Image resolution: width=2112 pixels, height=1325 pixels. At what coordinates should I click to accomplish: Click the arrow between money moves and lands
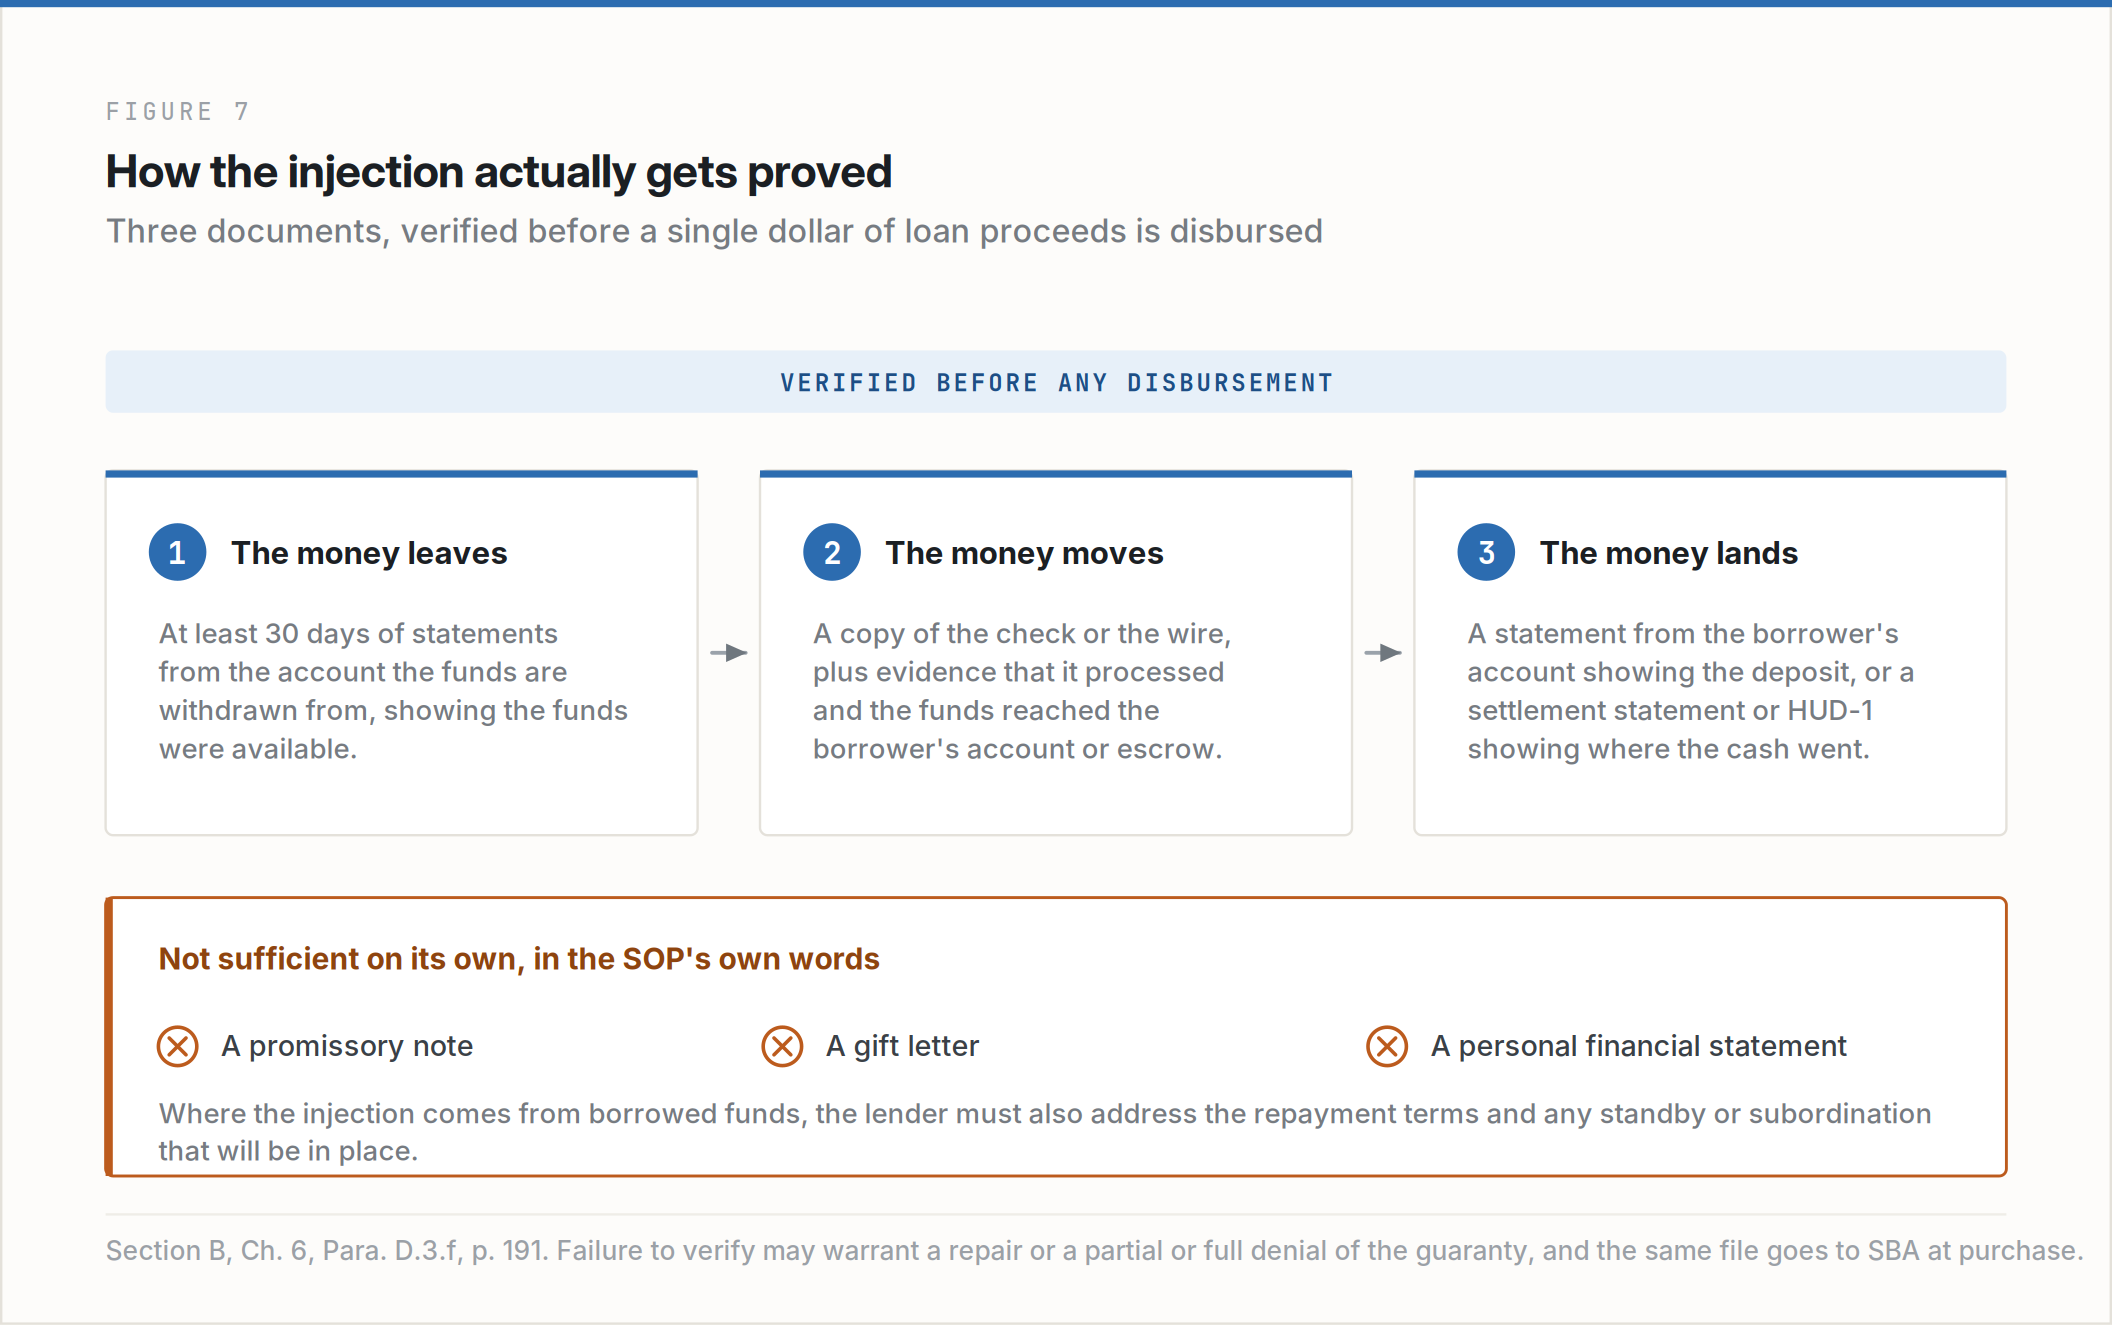point(1383,653)
